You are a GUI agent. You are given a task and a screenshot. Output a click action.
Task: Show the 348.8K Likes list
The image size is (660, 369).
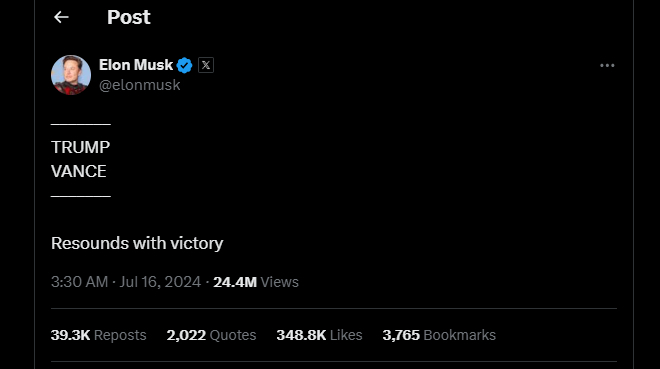pyautogui.click(x=319, y=335)
